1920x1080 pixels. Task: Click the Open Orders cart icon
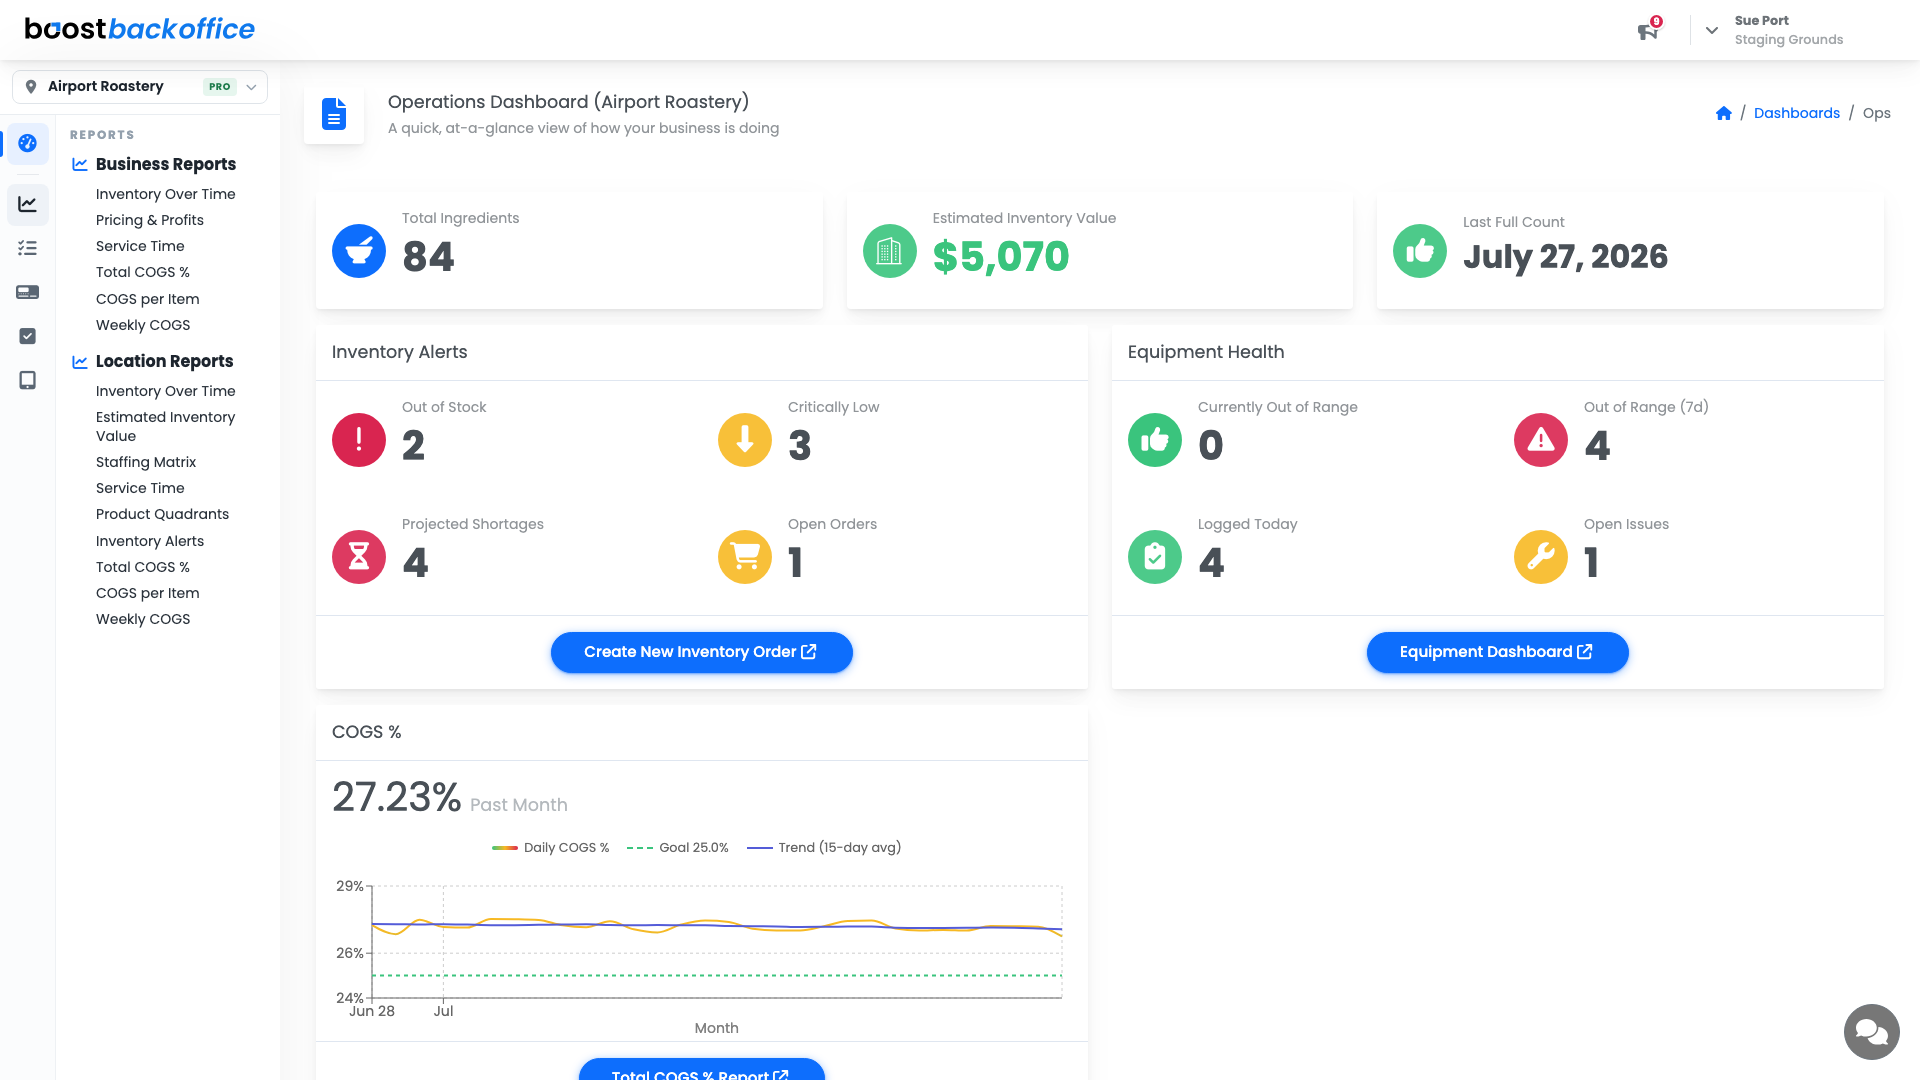click(745, 557)
